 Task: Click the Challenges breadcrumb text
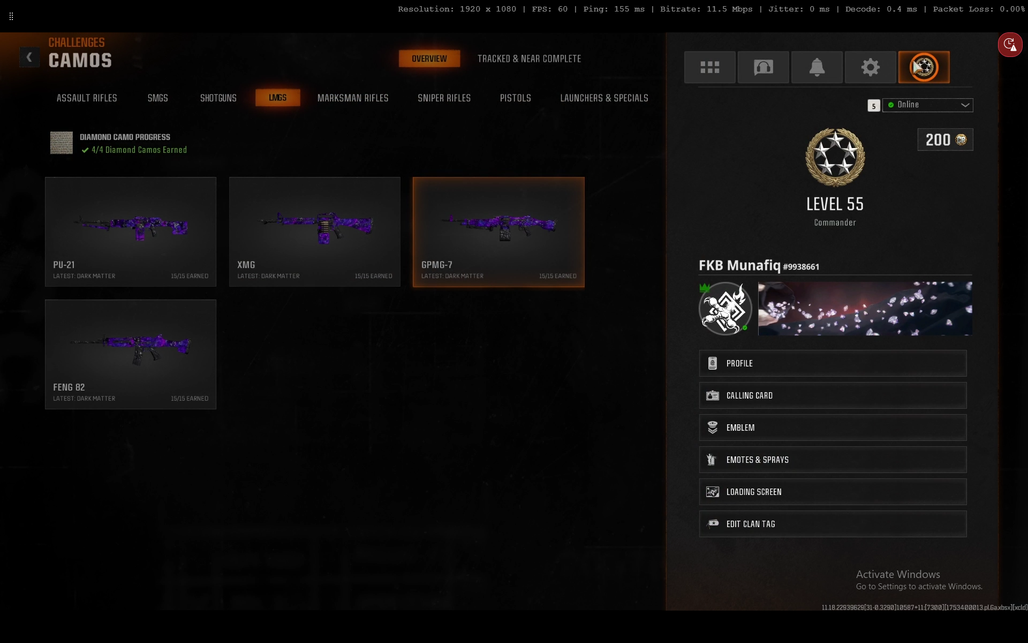[x=76, y=43]
